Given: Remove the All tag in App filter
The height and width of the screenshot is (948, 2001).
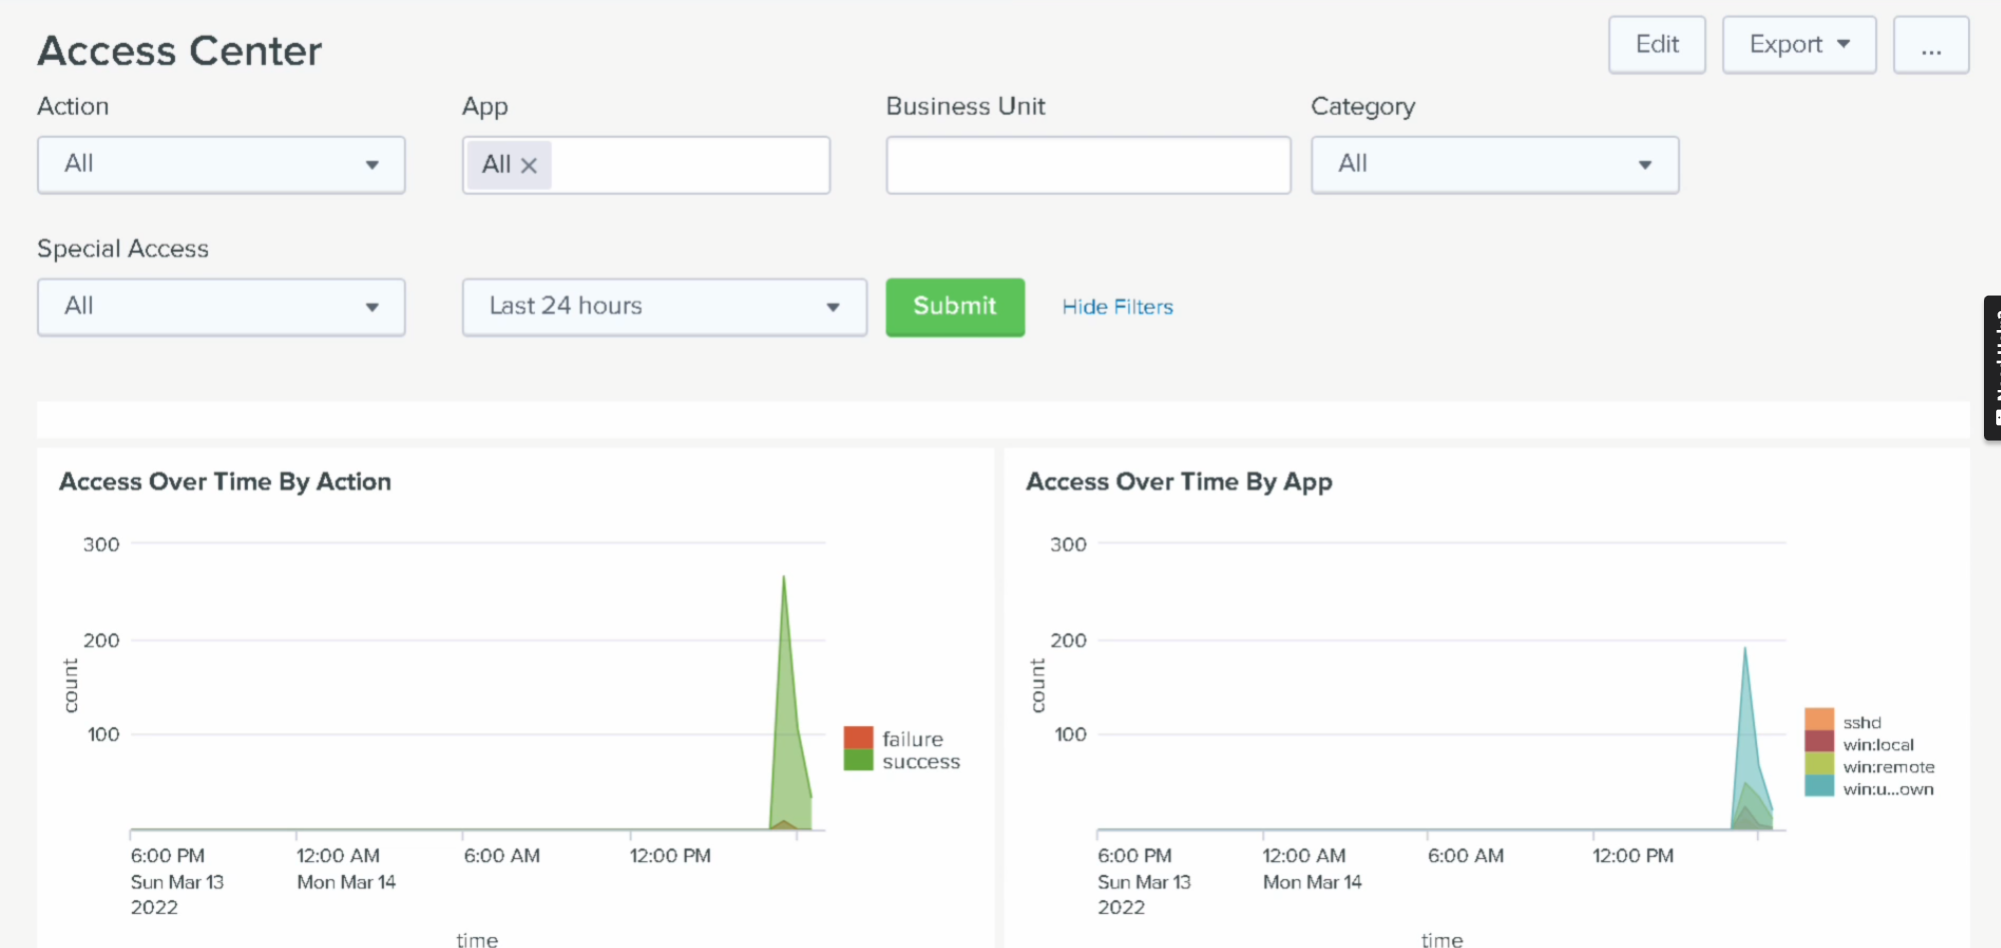Looking at the screenshot, I should coord(529,166).
